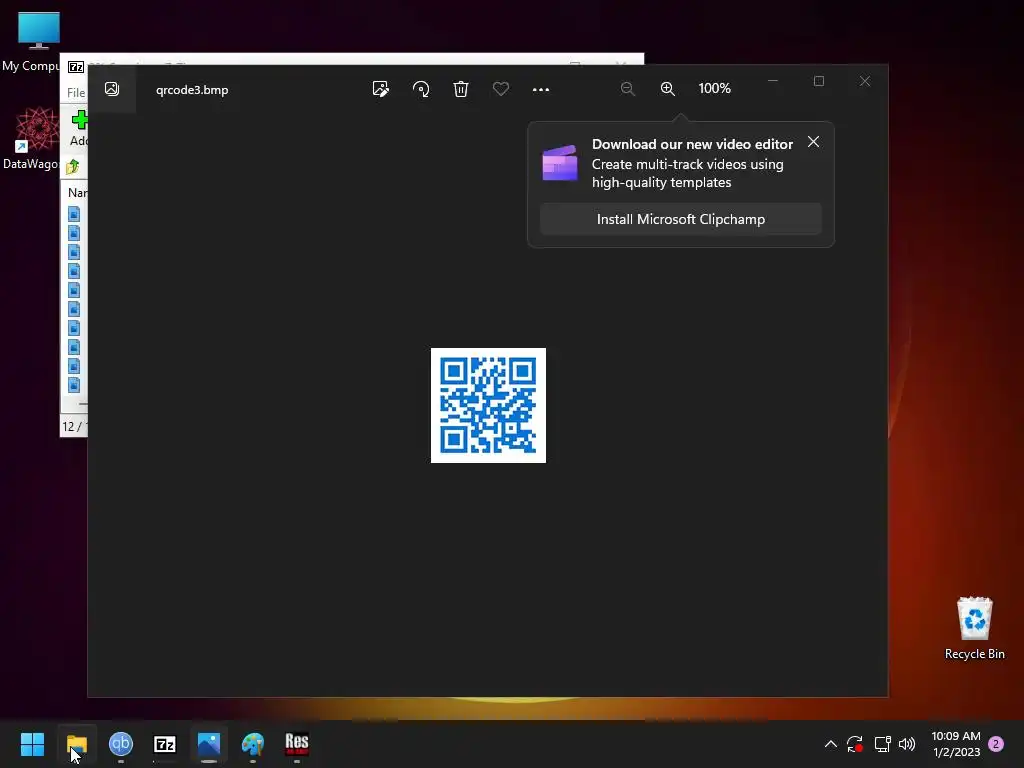Maximize the Photos window
The height and width of the screenshot is (768, 1024).
(819, 81)
